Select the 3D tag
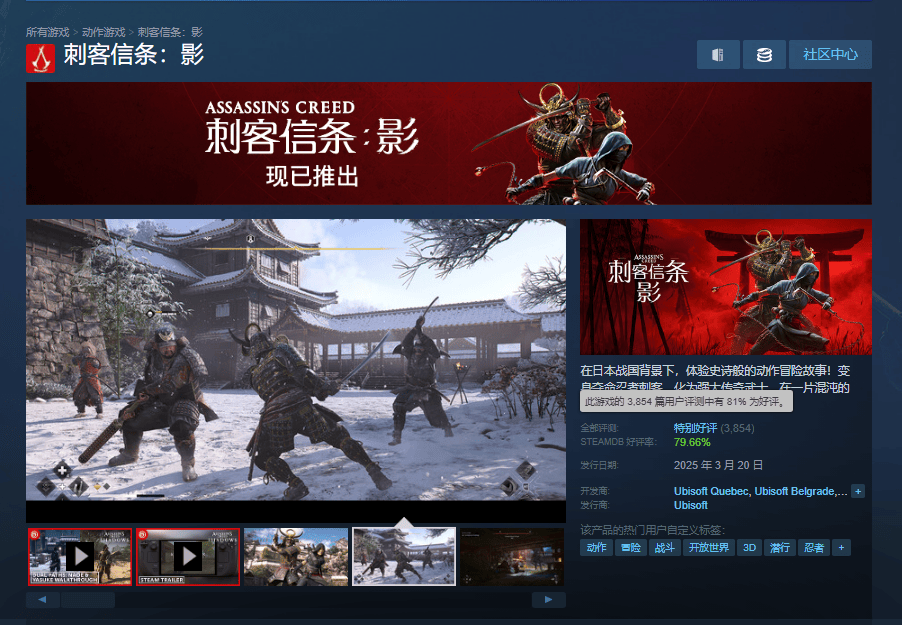Viewport: 902px width, 625px height. pyautogui.click(x=750, y=548)
